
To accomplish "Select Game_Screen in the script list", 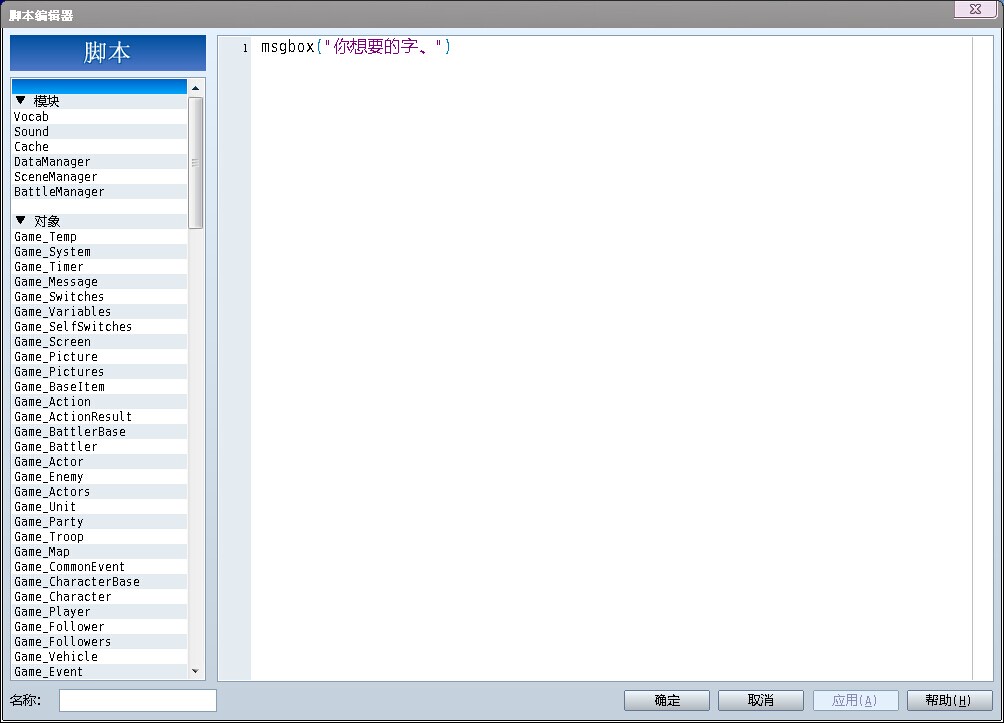I will click(99, 341).
